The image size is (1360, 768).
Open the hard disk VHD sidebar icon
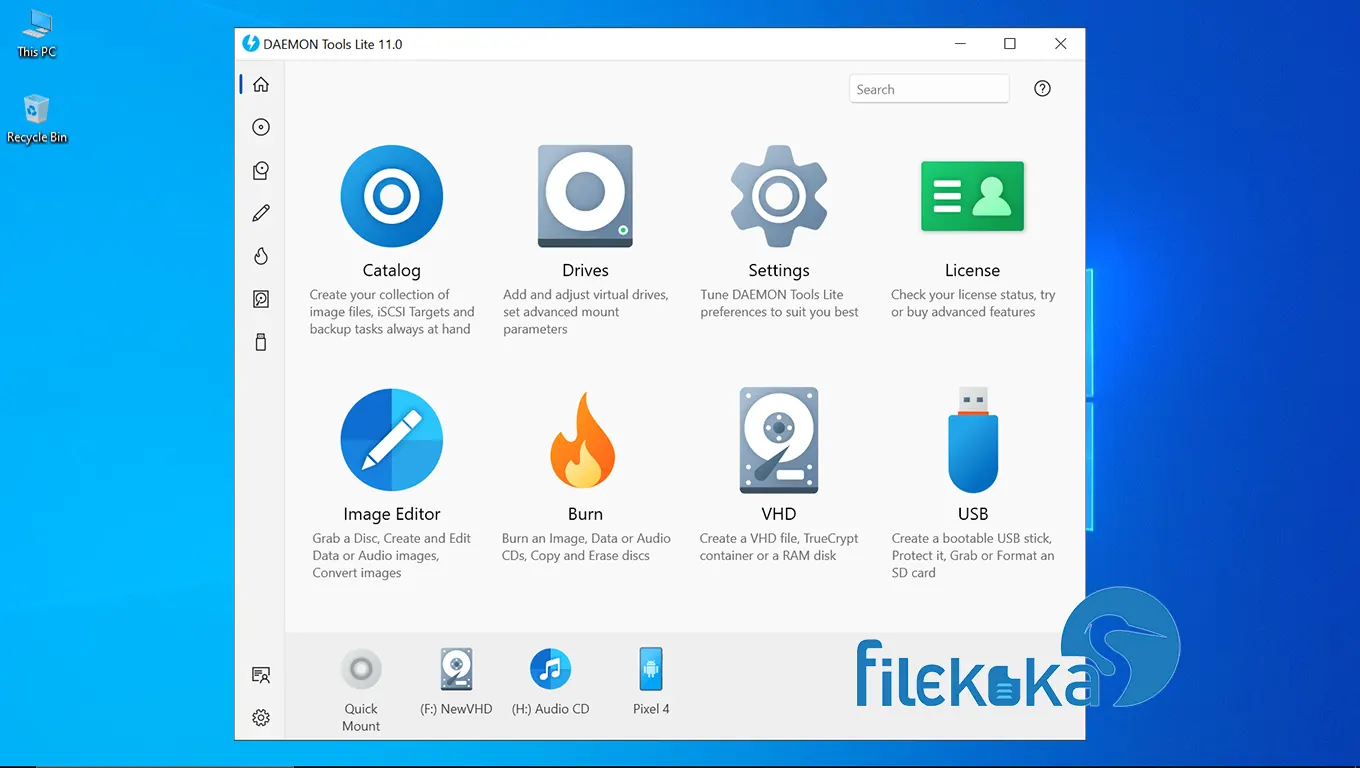click(261, 299)
